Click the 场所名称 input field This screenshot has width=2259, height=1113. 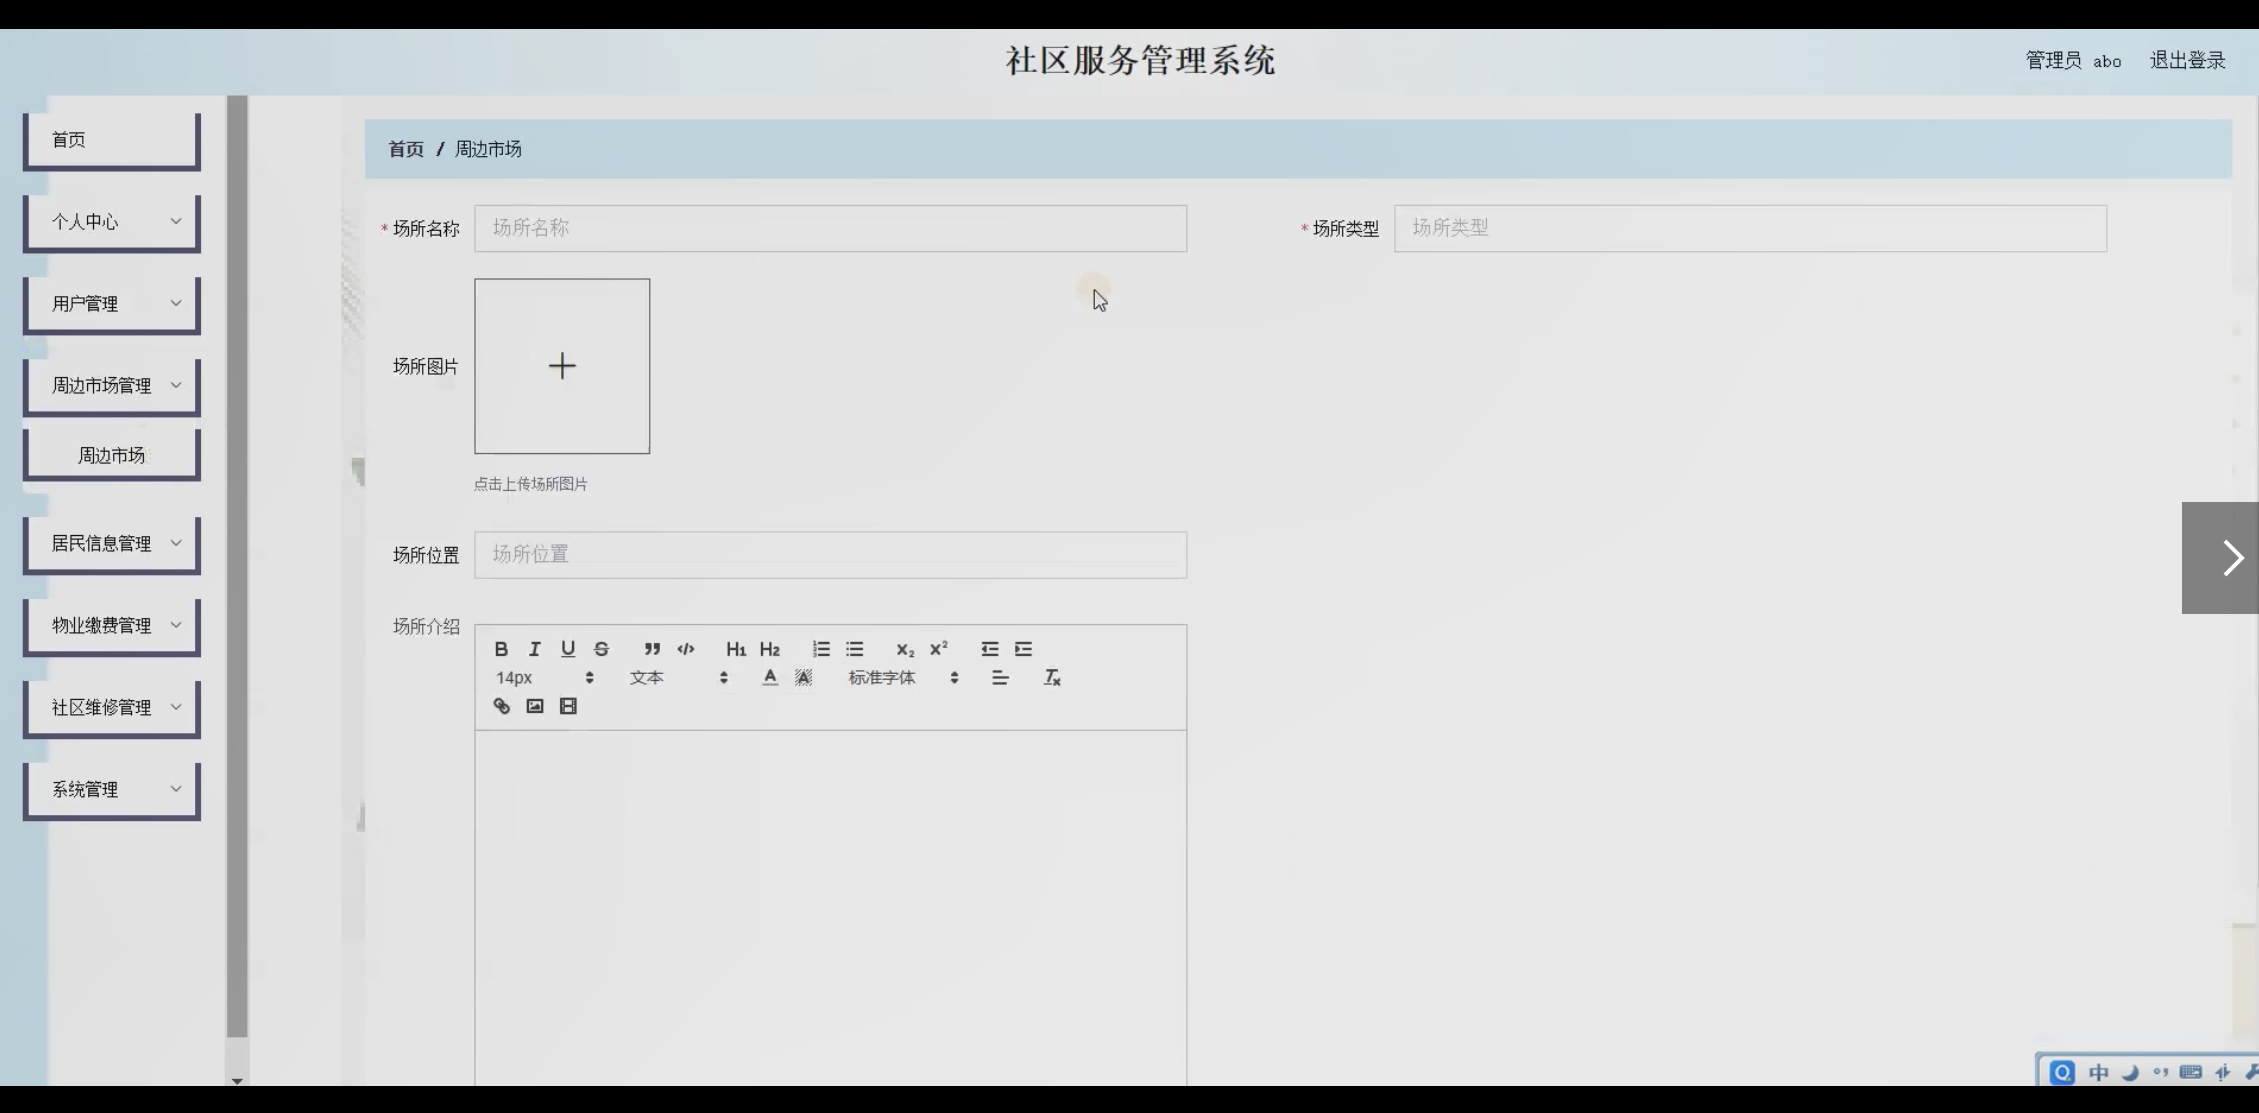point(830,228)
